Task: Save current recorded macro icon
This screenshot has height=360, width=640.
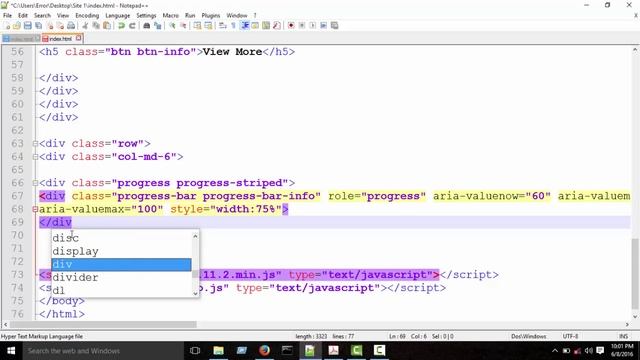Action: click(x=335, y=26)
